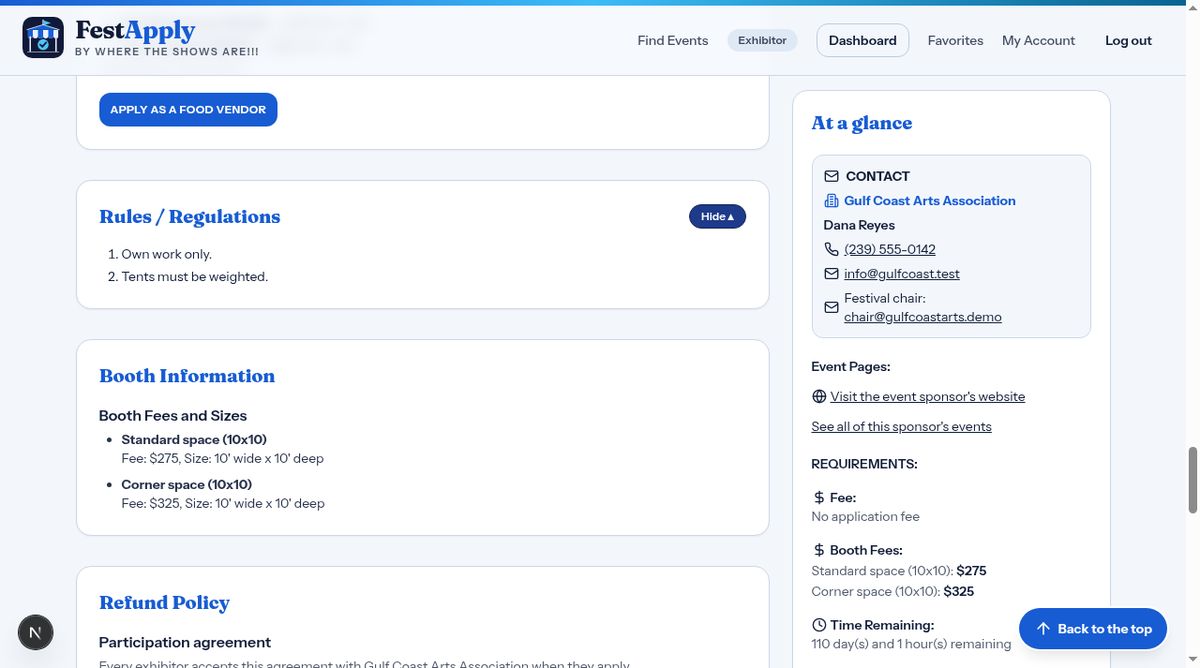Log out of FestApply
Viewport: 1200px width, 668px height.
coord(1128,41)
